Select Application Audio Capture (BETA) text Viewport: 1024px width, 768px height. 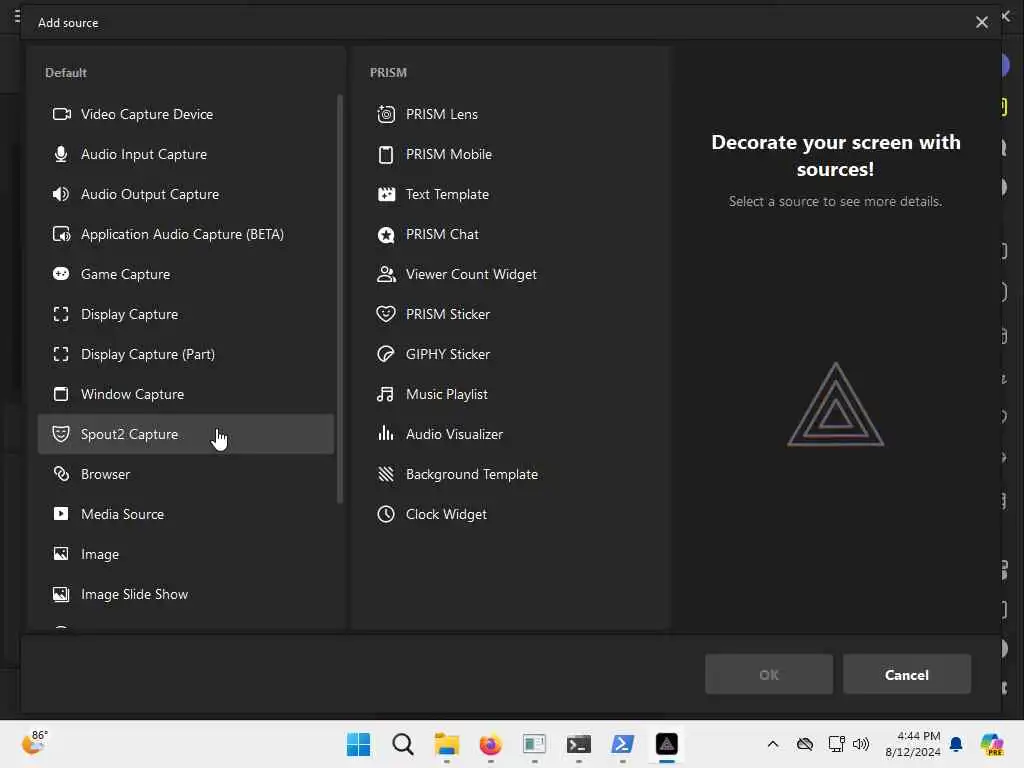click(182, 234)
